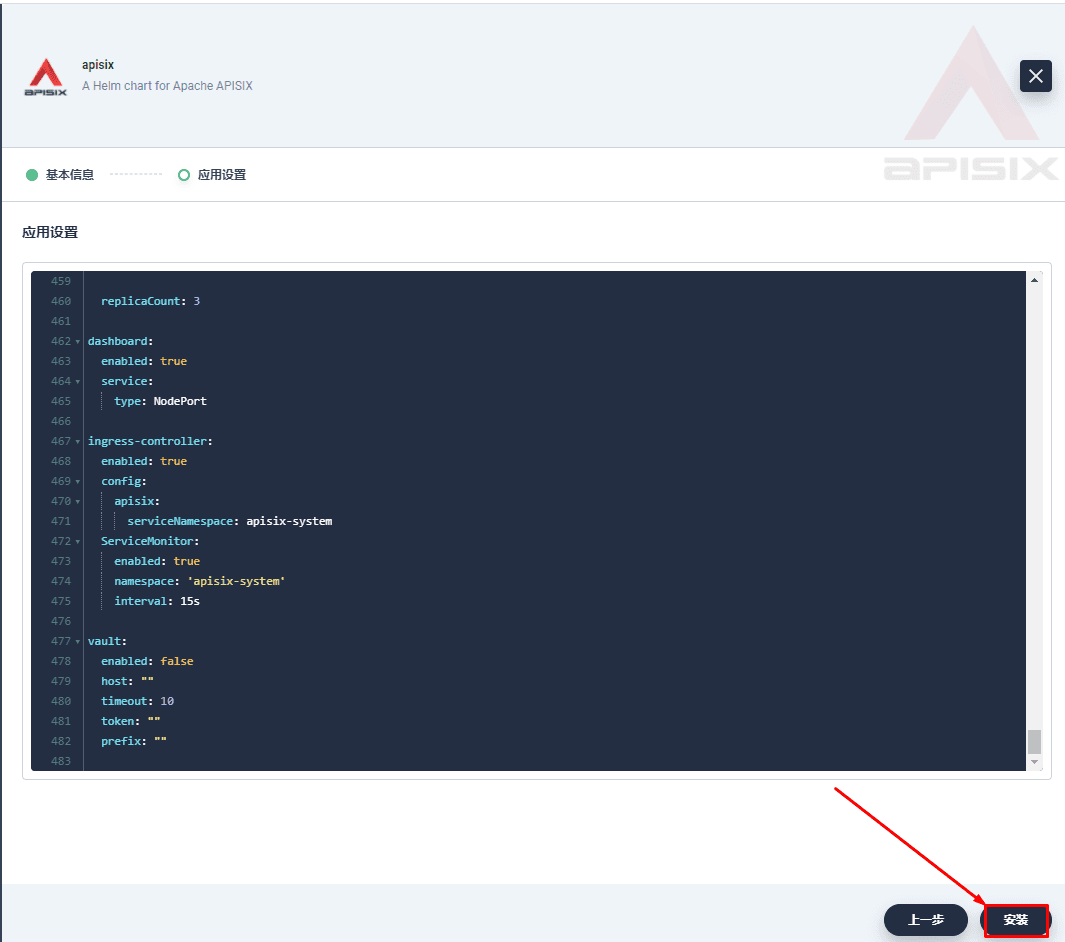Click the editor scrollbar thumb
Image resolution: width=1065 pixels, height=942 pixels.
point(1034,742)
